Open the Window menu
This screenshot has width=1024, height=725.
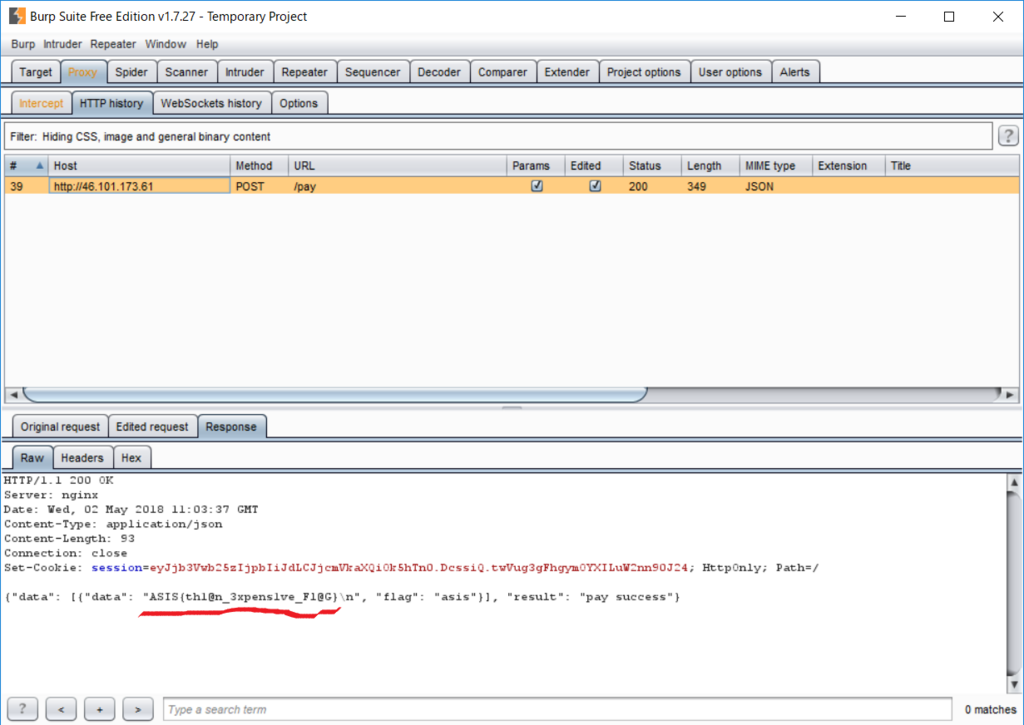[165, 44]
